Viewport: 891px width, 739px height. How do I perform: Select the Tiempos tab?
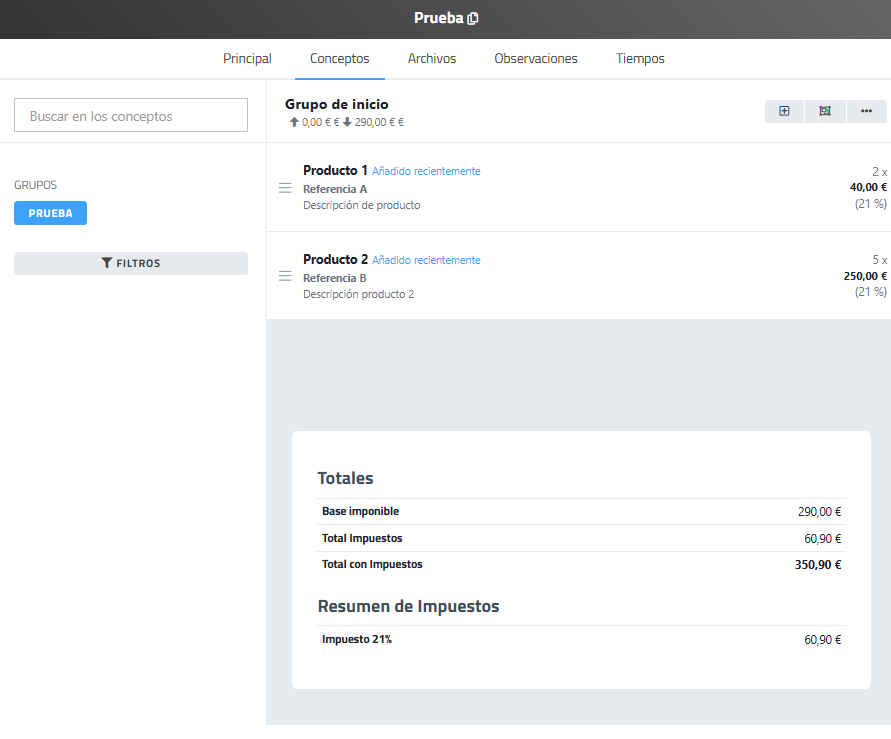tap(640, 59)
